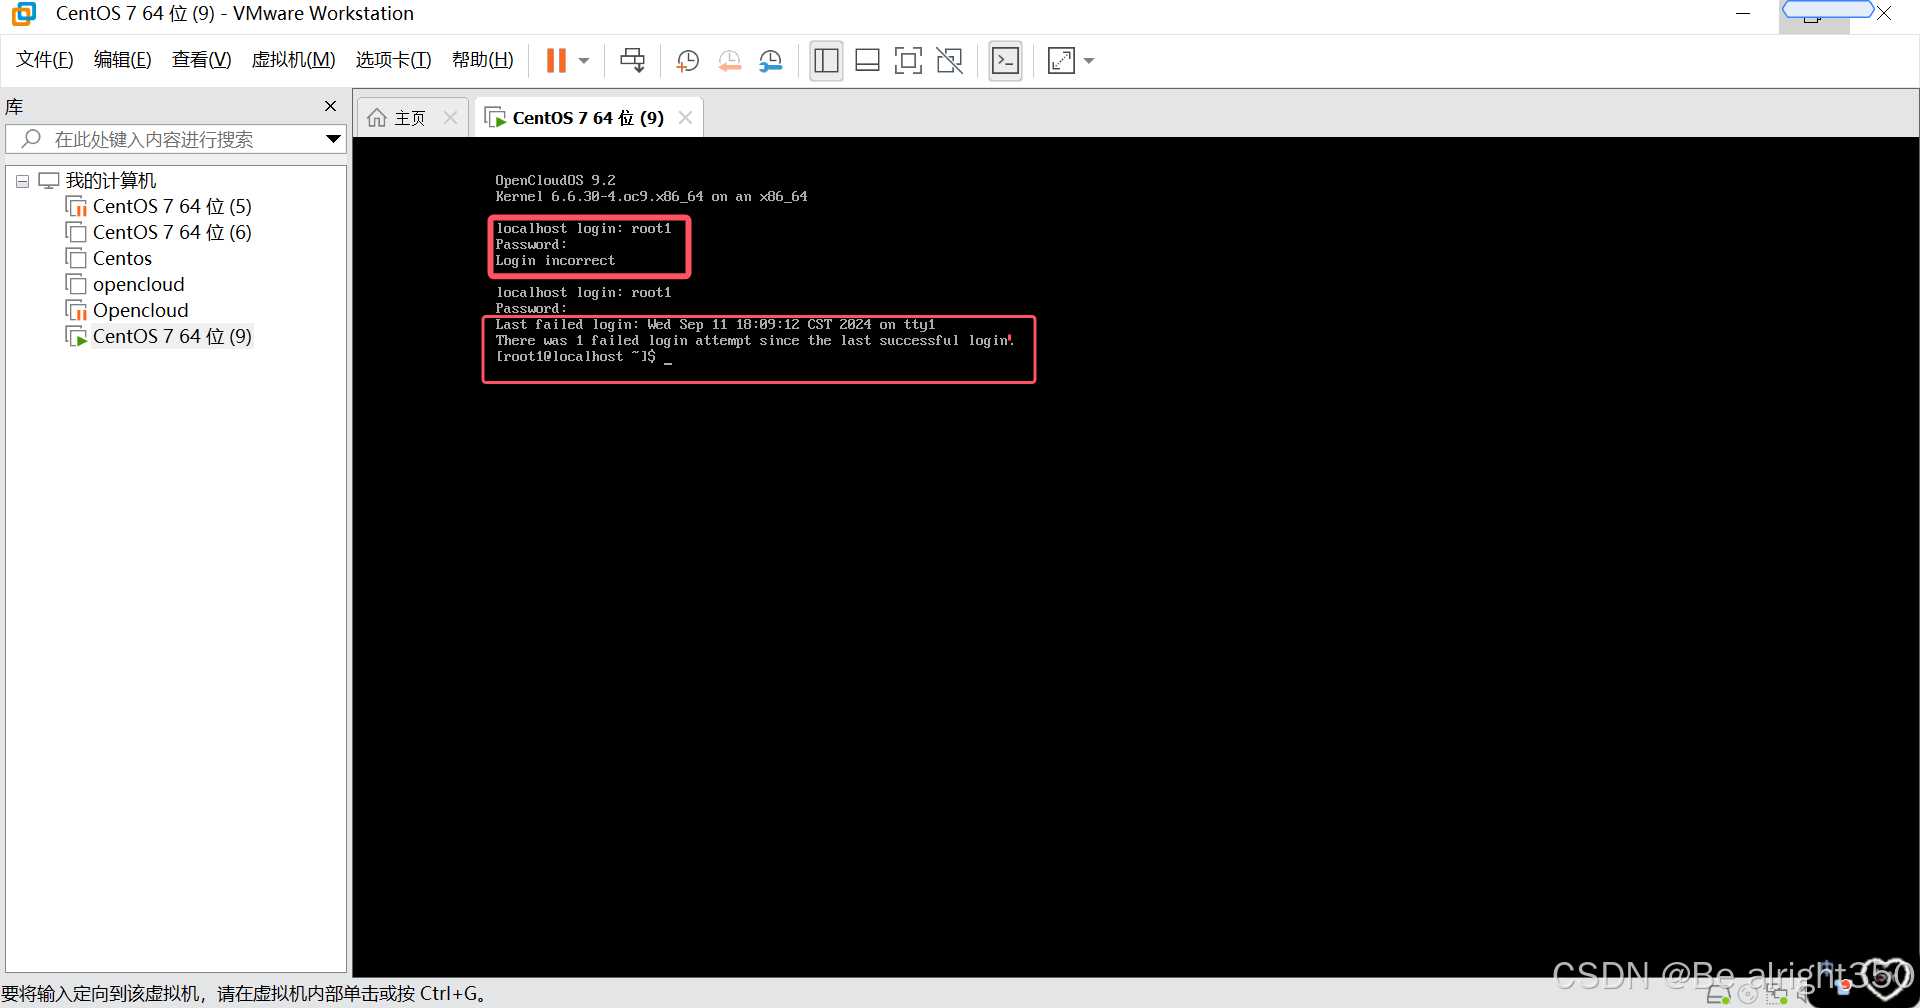Select the Opencloud virtual machine
Viewport: 1920px width, 1008px height.
point(140,310)
